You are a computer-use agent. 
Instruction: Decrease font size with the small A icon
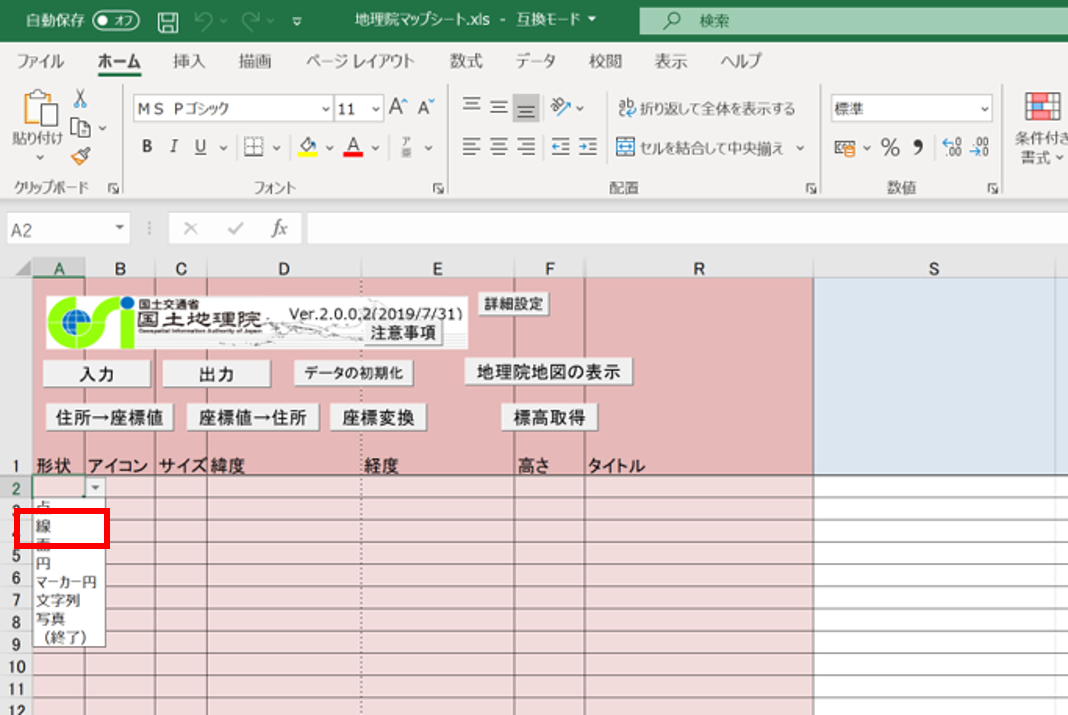click(426, 107)
